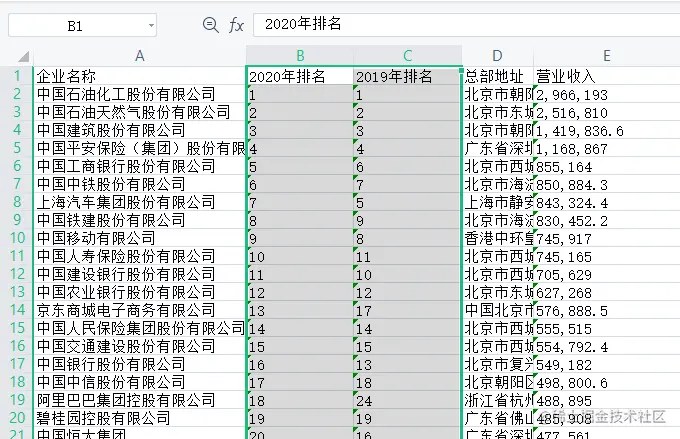The width and height of the screenshot is (680, 439).
Task: Select row 14 header
Action: pos(17,309)
